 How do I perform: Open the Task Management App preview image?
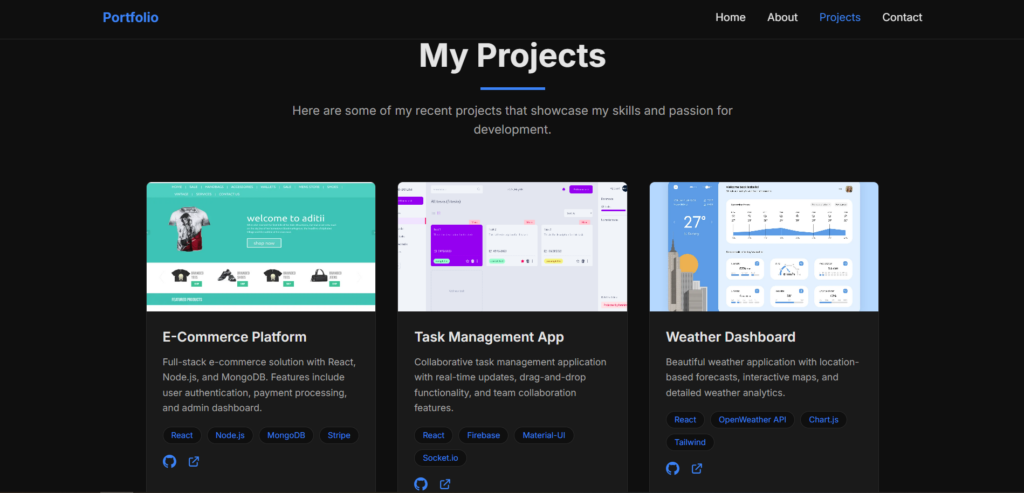[x=513, y=247]
